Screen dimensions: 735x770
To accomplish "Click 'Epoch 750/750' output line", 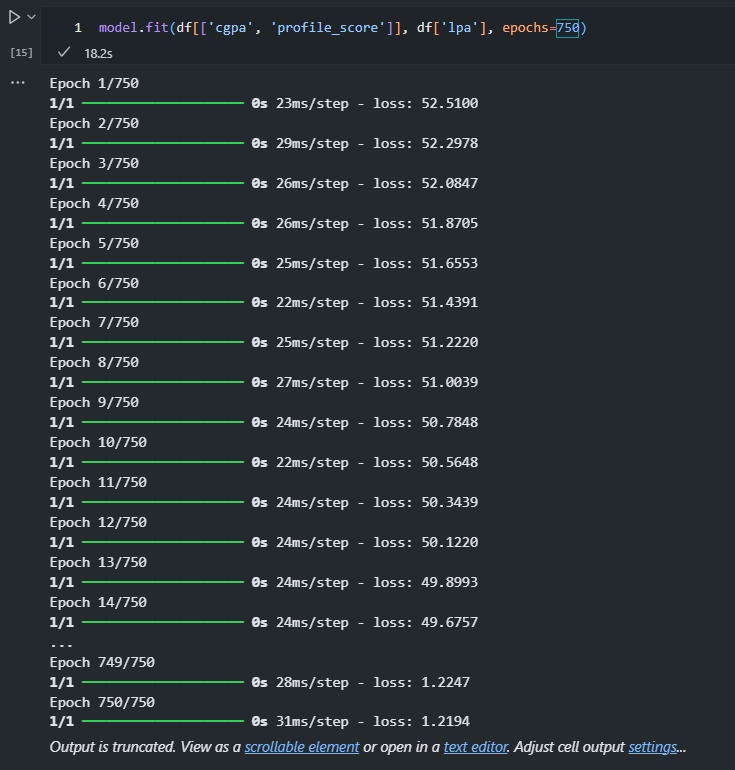I will (102, 702).
